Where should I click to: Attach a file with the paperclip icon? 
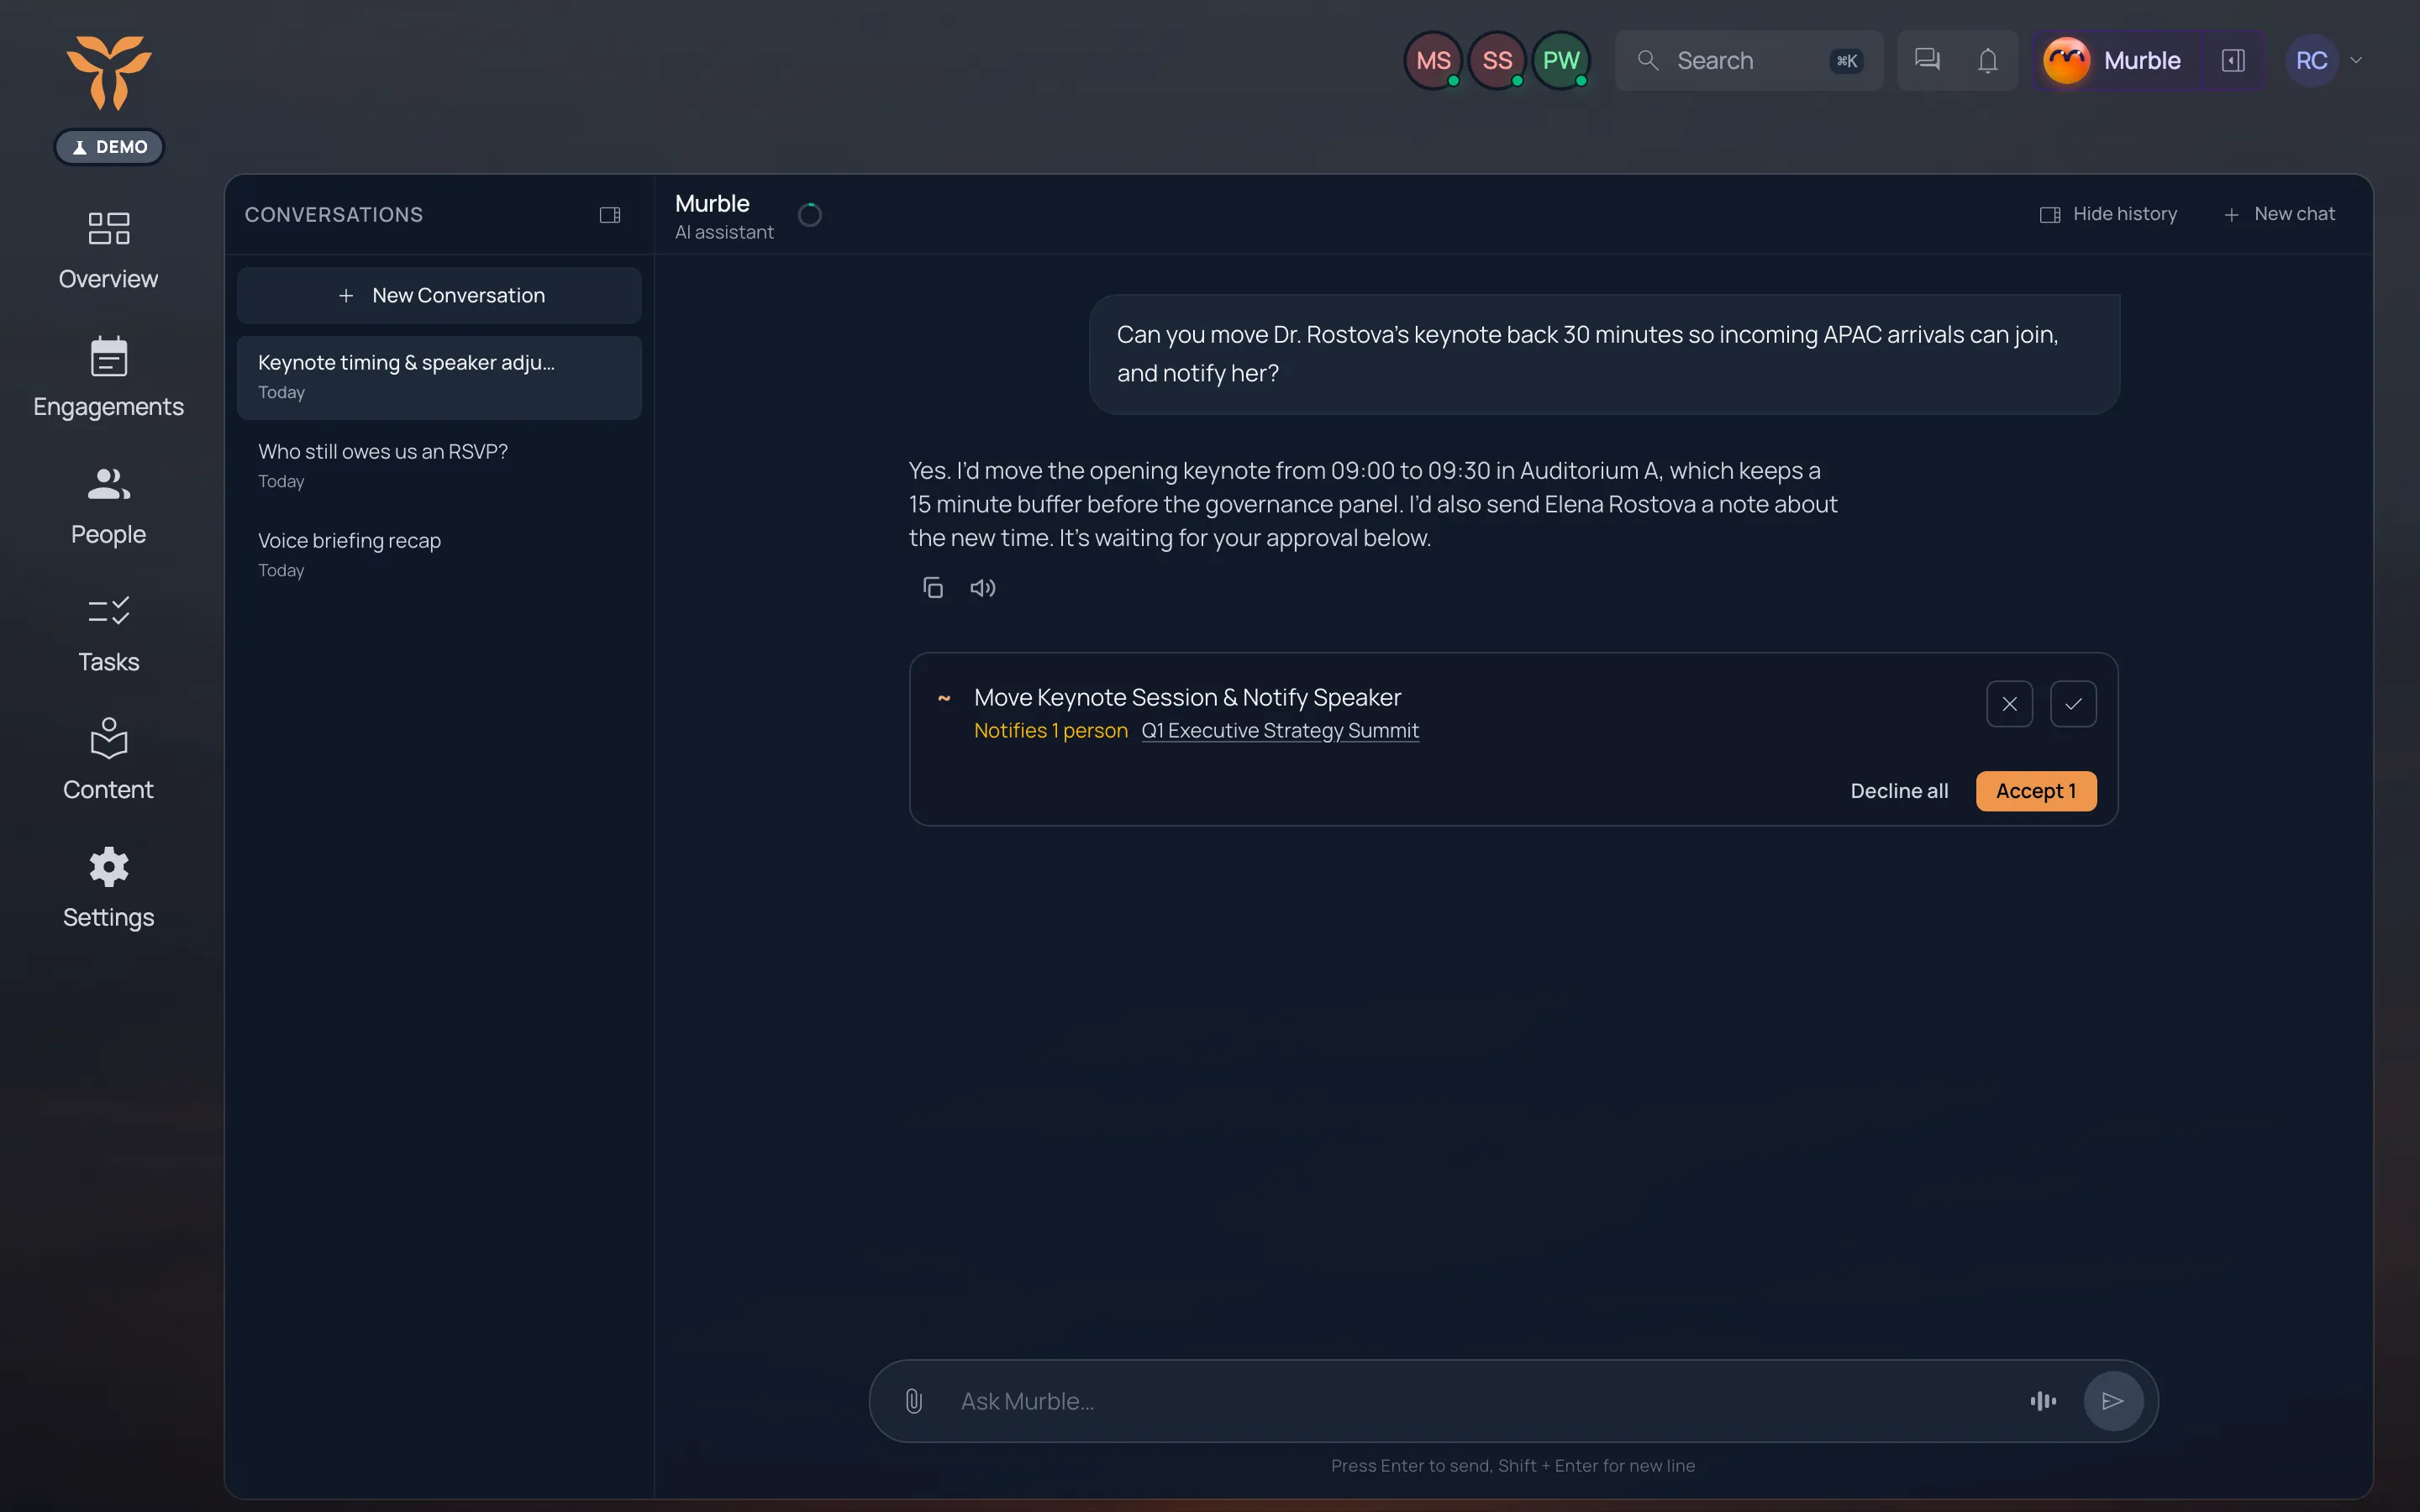coord(914,1401)
